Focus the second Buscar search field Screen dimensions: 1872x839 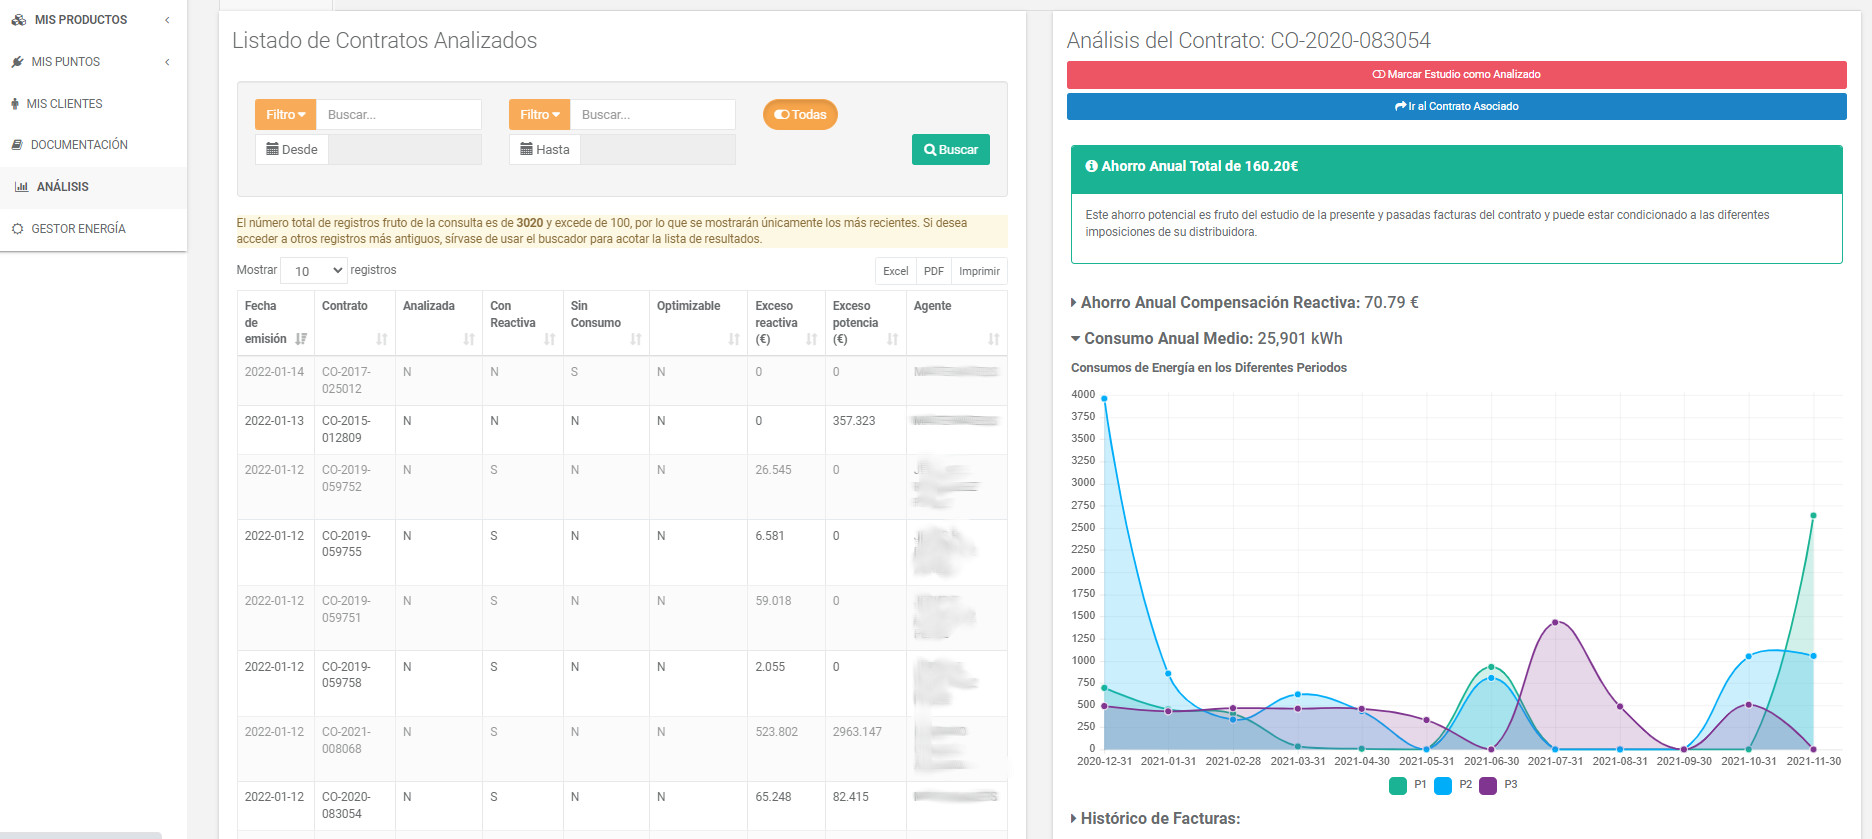click(652, 115)
